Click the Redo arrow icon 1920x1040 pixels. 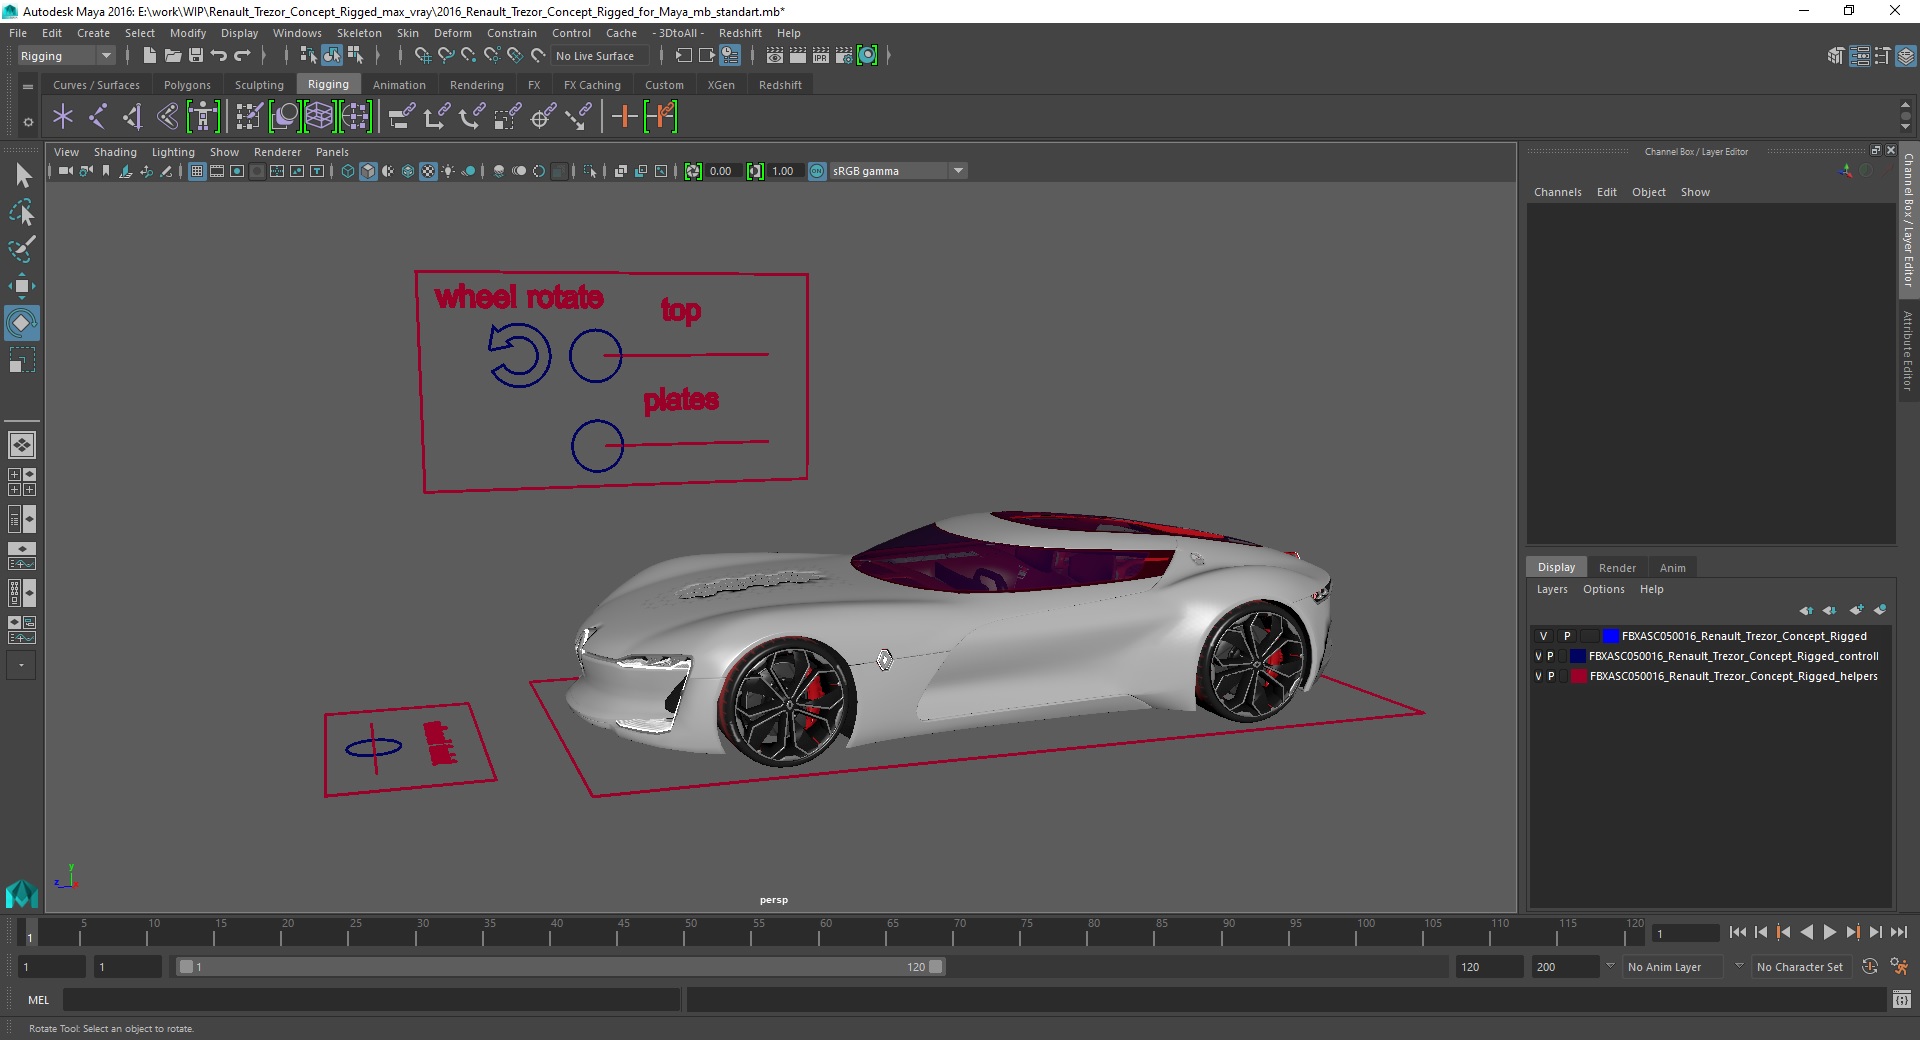242,56
